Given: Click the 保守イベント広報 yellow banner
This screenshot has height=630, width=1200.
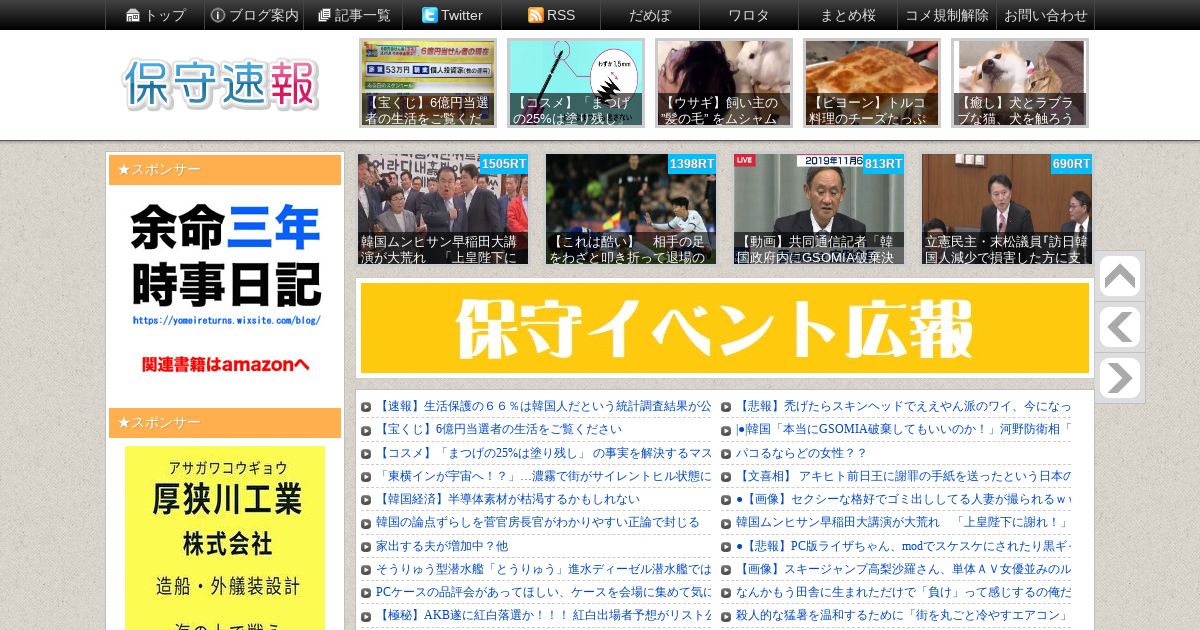Looking at the screenshot, I should tap(725, 328).
